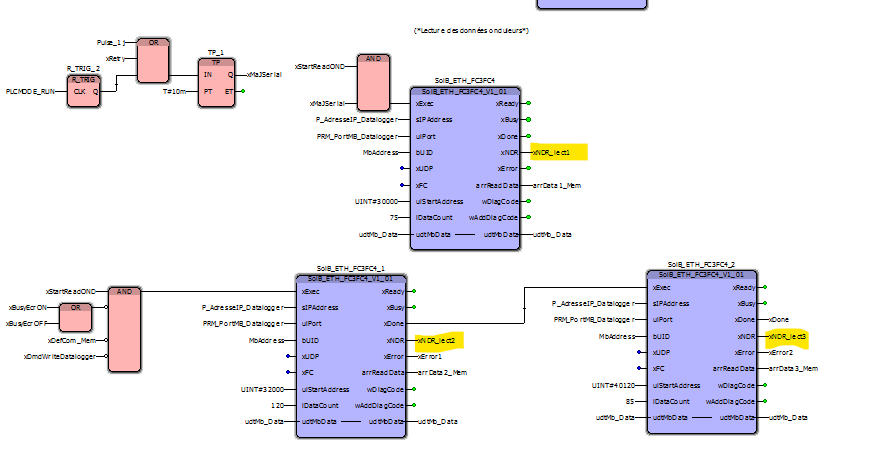Click the OR block fed by Pulse_1

click(x=153, y=61)
